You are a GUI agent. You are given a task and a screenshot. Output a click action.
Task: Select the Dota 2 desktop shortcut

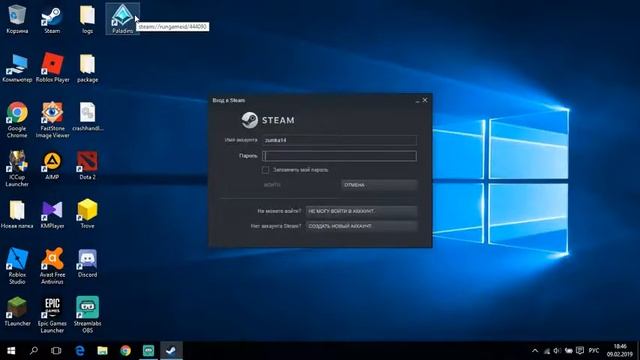coord(87,165)
